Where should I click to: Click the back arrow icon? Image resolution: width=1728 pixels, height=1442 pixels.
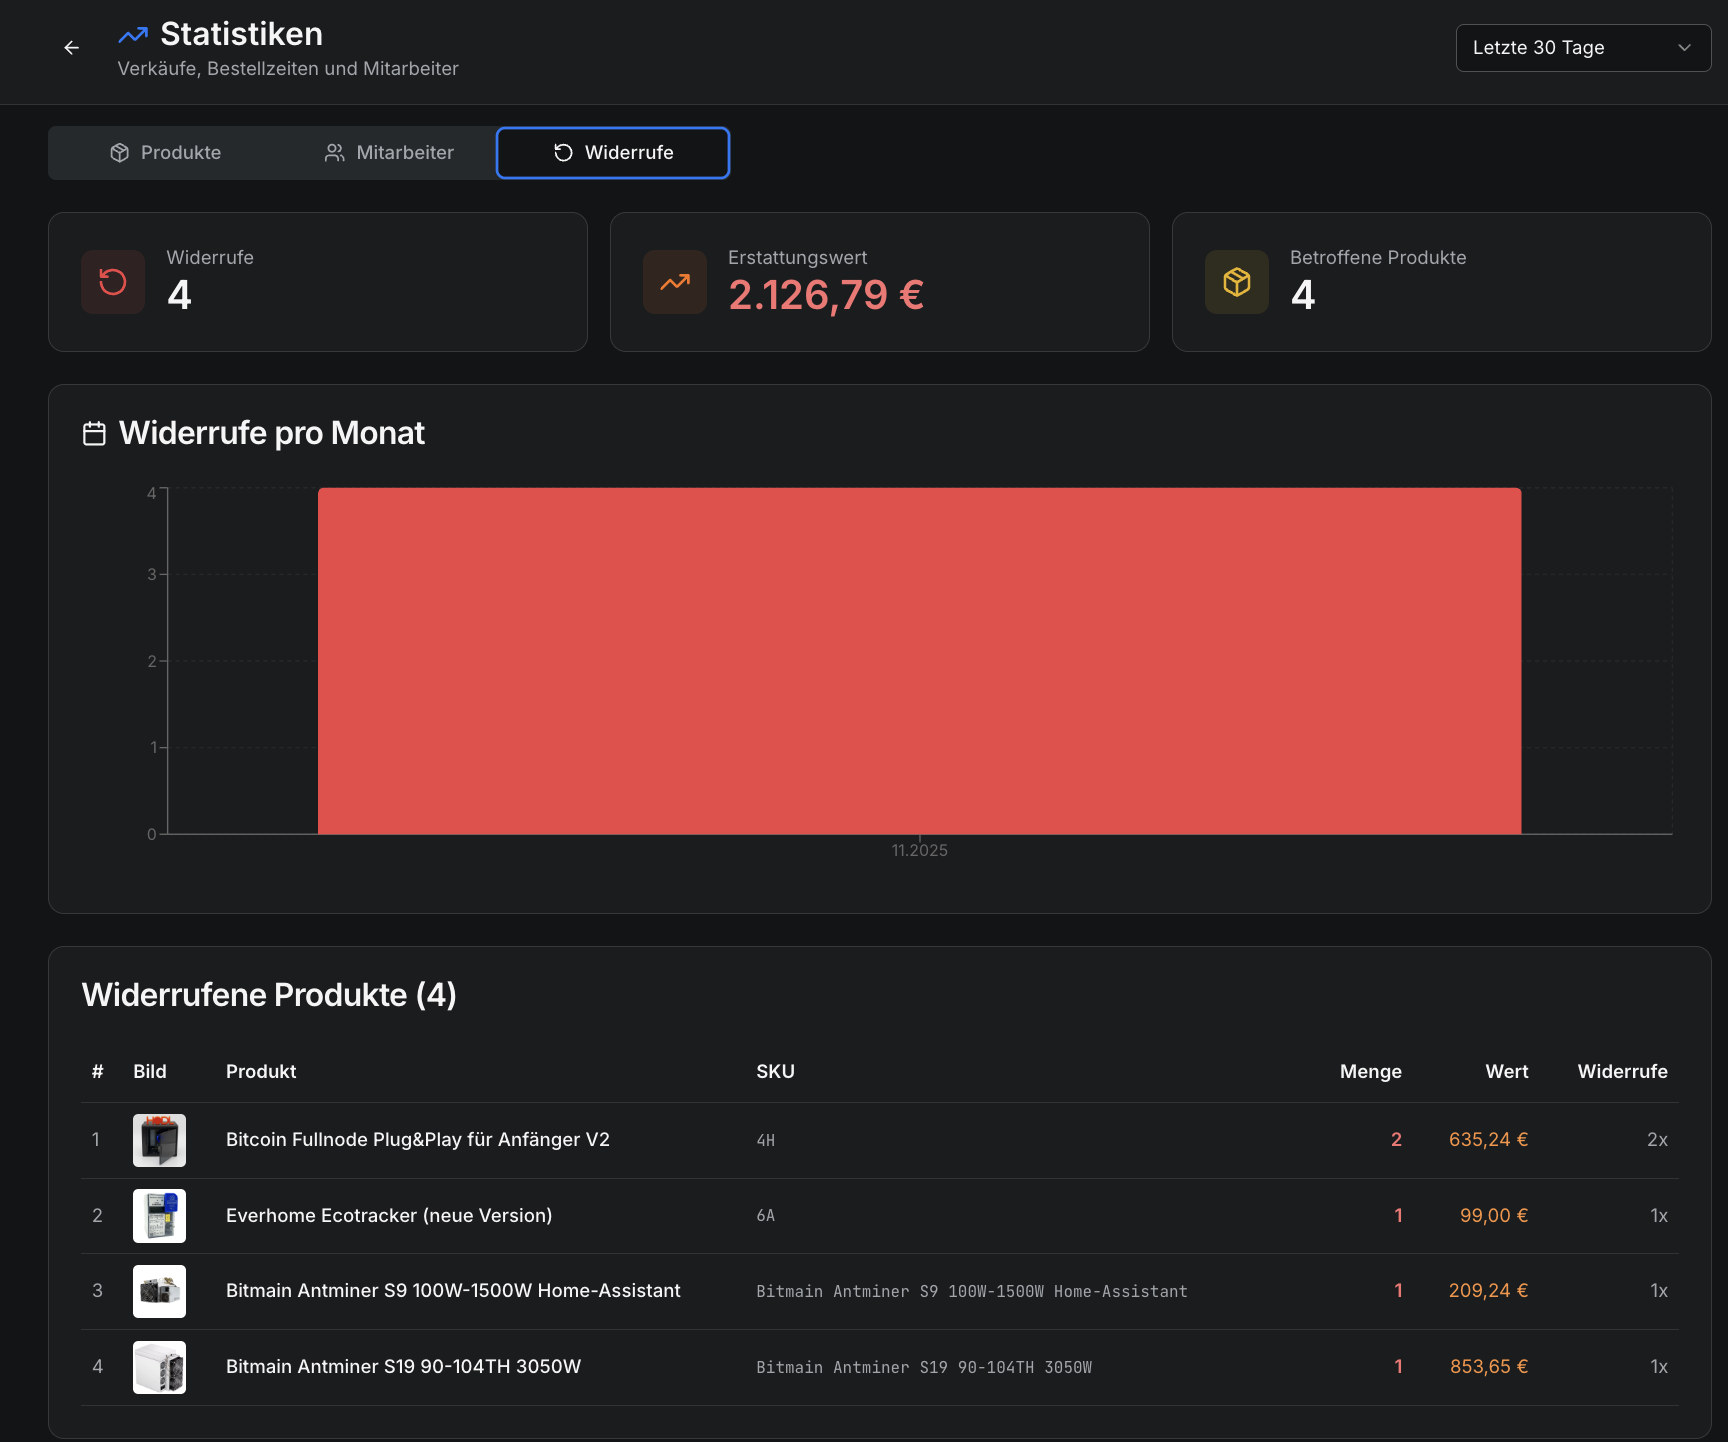tap(71, 48)
